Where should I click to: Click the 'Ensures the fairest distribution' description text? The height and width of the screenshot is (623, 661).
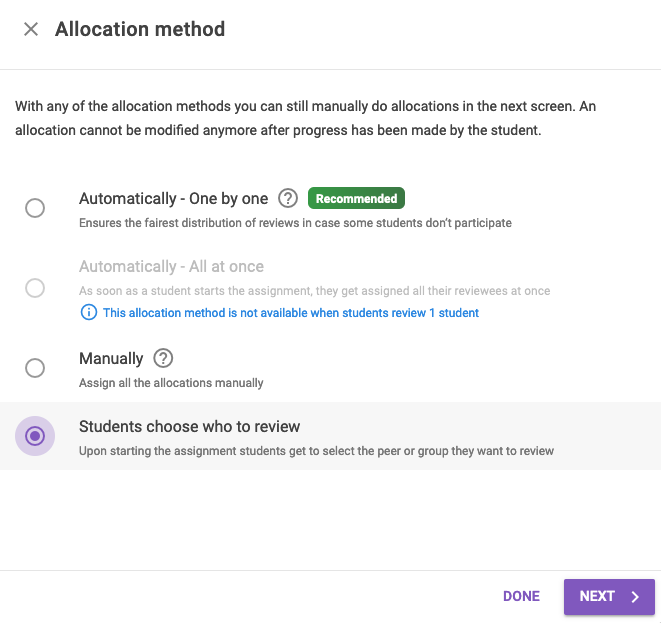click(295, 223)
